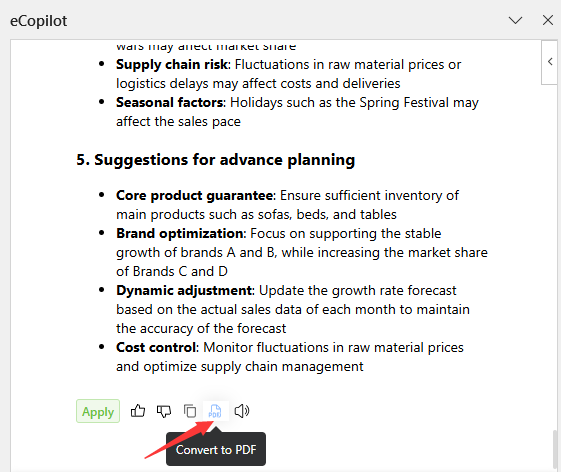
Task: Click the 'Dynamic adjustment' bold text
Action: (x=184, y=291)
